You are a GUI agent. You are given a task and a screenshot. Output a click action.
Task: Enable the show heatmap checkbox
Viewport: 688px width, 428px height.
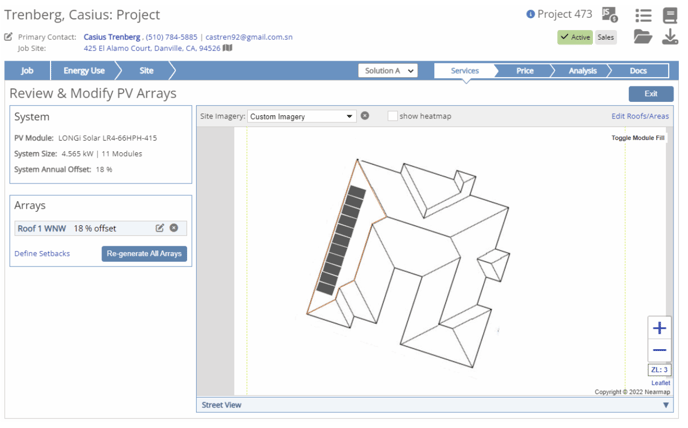(x=392, y=116)
